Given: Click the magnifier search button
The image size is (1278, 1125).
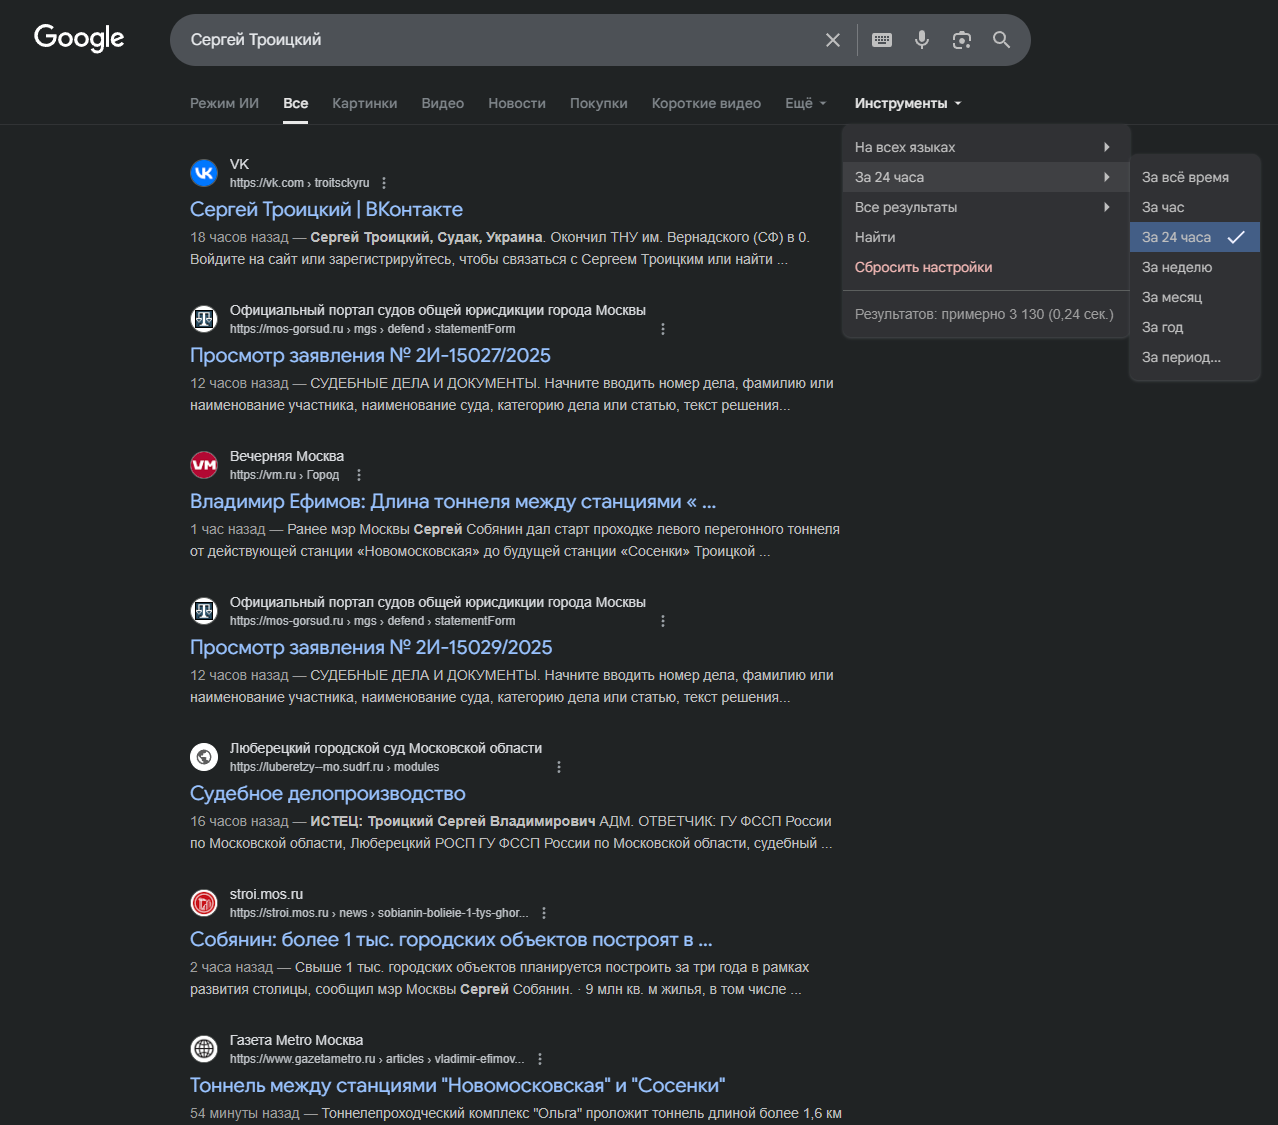Looking at the screenshot, I should pyautogui.click(x=1001, y=40).
